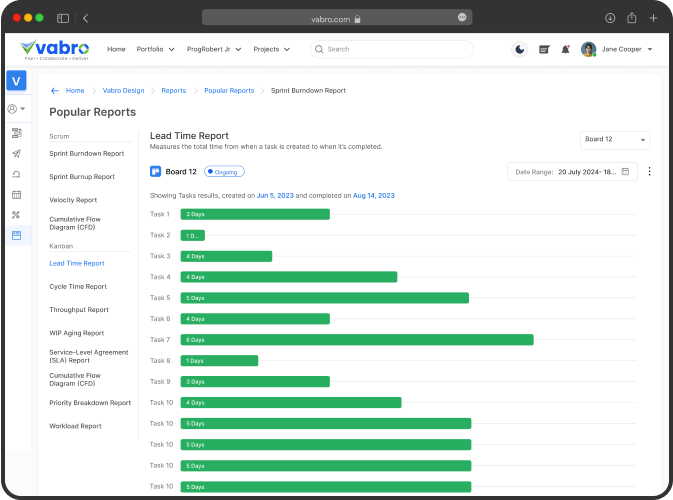
Task: Click the Task 9 3 Days bar
Action: point(255,382)
